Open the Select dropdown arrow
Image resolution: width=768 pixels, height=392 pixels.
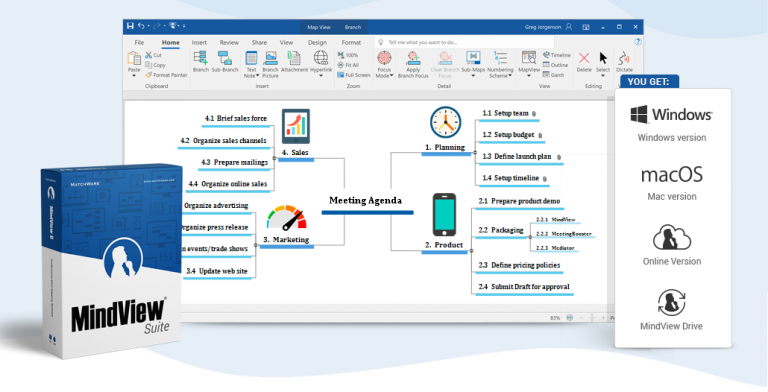(603, 76)
